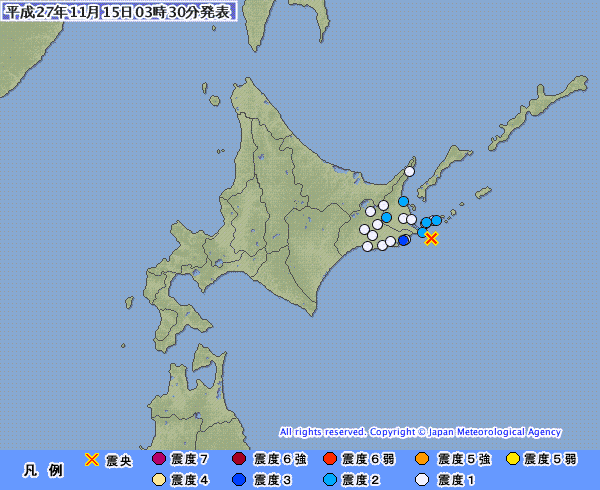
Task: Click the dark red 震度6強 legend circle
Action: click(239, 459)
